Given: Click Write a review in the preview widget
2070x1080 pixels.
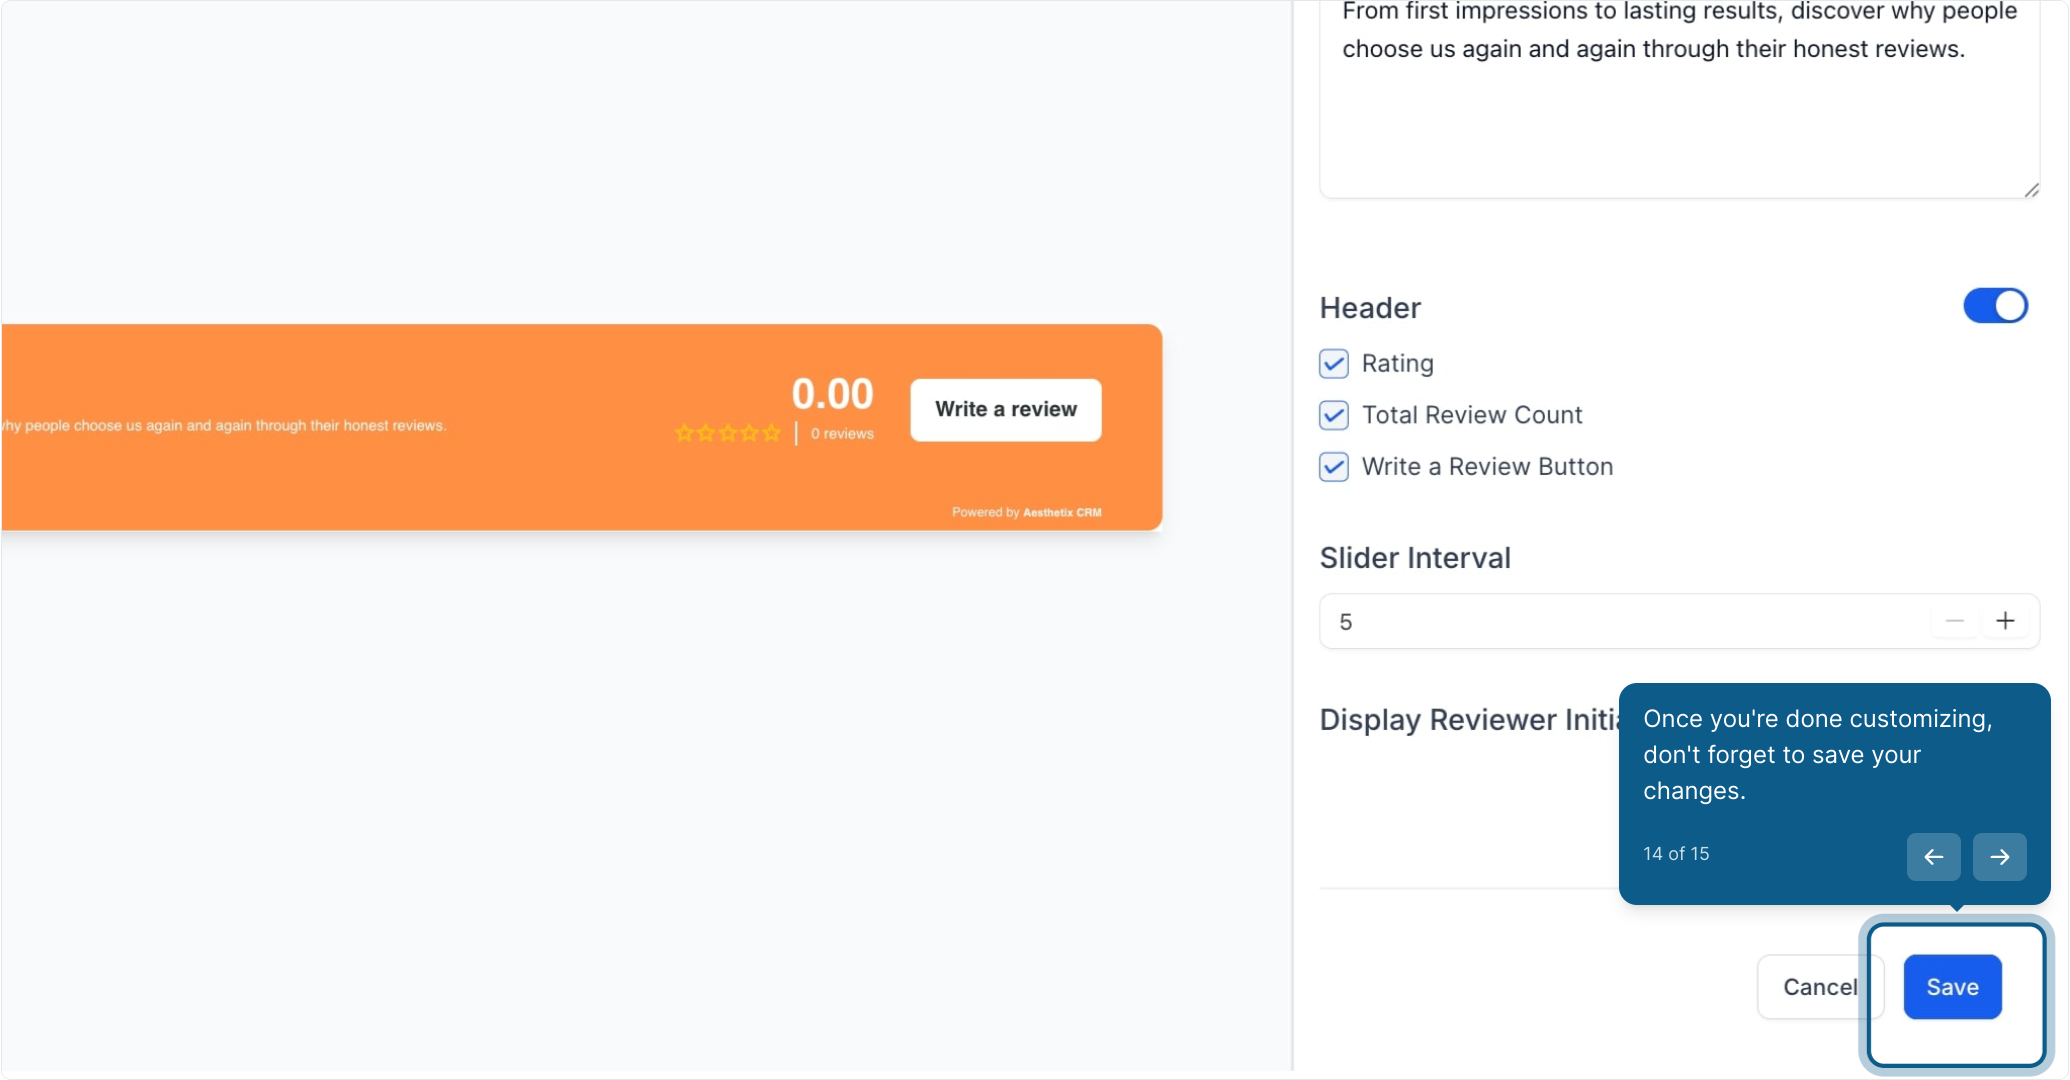Looking at the screenshot, I should [1006, 410].
